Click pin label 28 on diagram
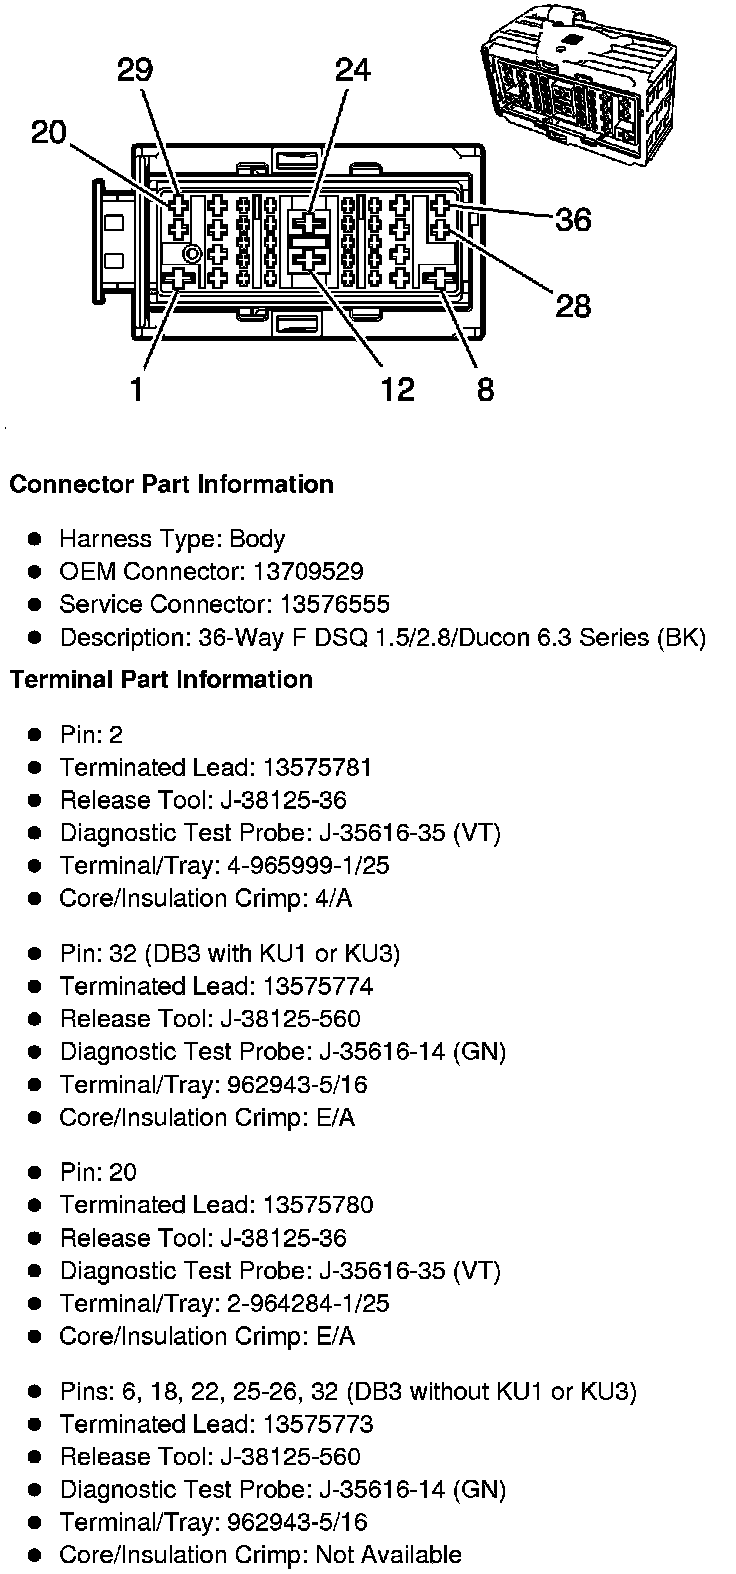 click(x=574, y=304)
